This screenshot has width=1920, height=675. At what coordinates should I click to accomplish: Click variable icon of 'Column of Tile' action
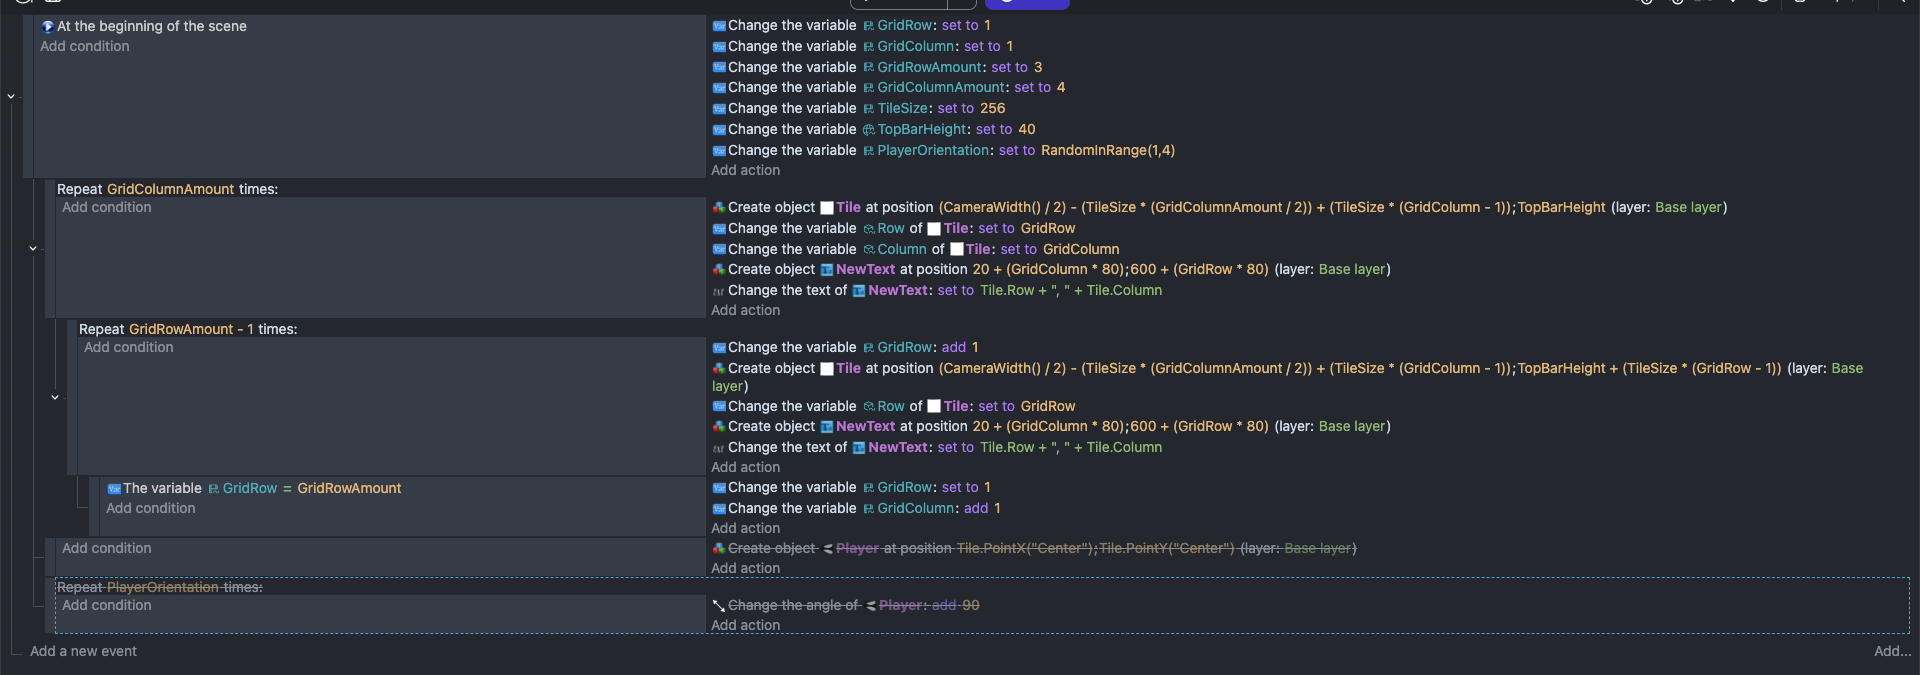pos(719,250)
